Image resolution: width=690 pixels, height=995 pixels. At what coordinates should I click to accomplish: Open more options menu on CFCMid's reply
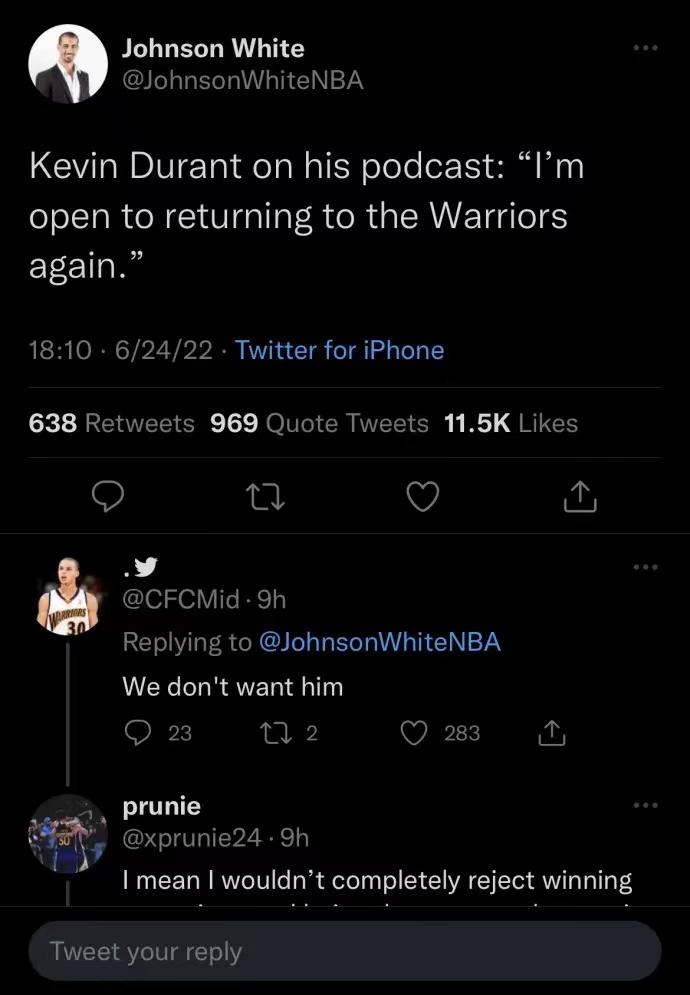(x=647, y=567)
